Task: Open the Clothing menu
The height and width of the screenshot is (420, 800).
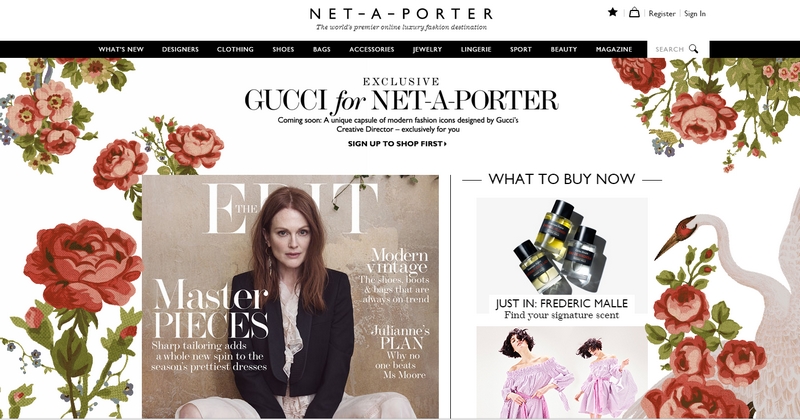Action: coord(235,50)
